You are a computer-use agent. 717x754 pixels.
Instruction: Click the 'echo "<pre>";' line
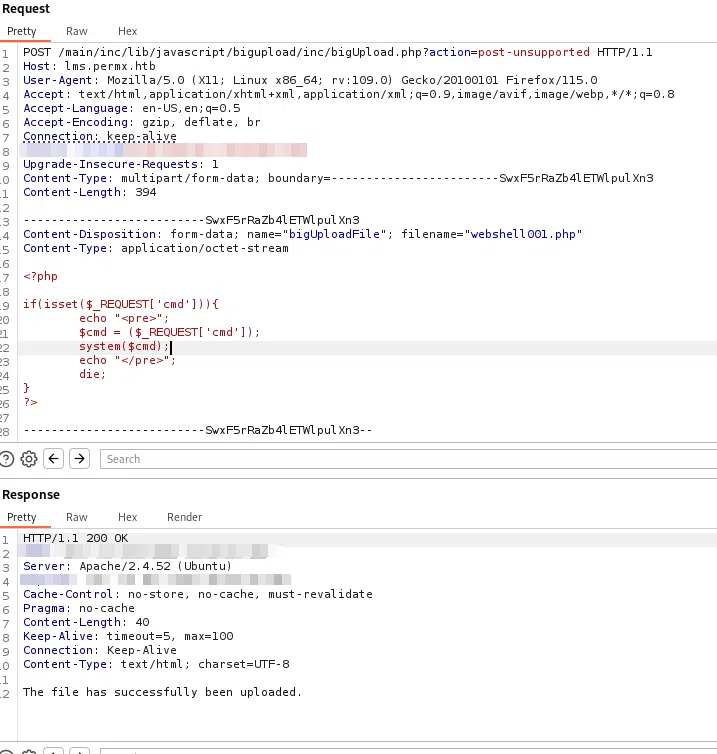(x=124, y=318)
